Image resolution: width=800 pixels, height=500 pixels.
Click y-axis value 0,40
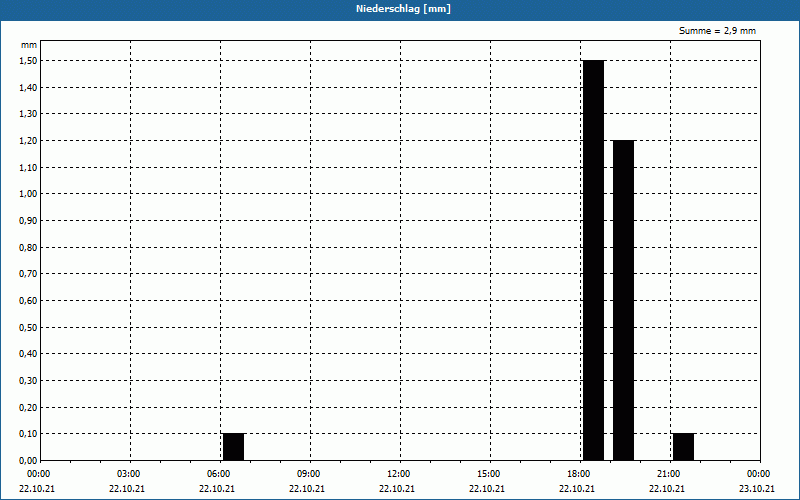(28, 354)
